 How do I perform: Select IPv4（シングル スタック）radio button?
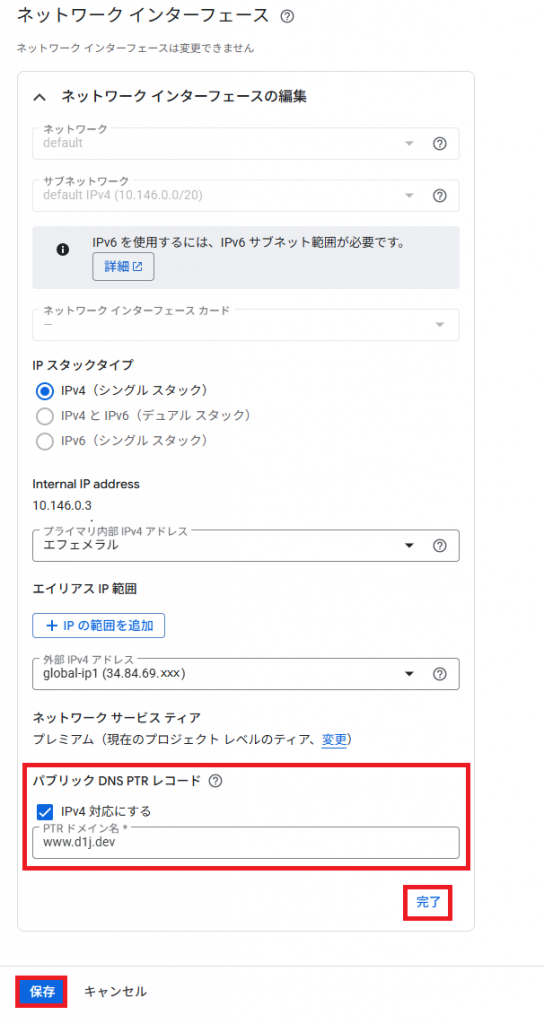[x=45, y=391]
